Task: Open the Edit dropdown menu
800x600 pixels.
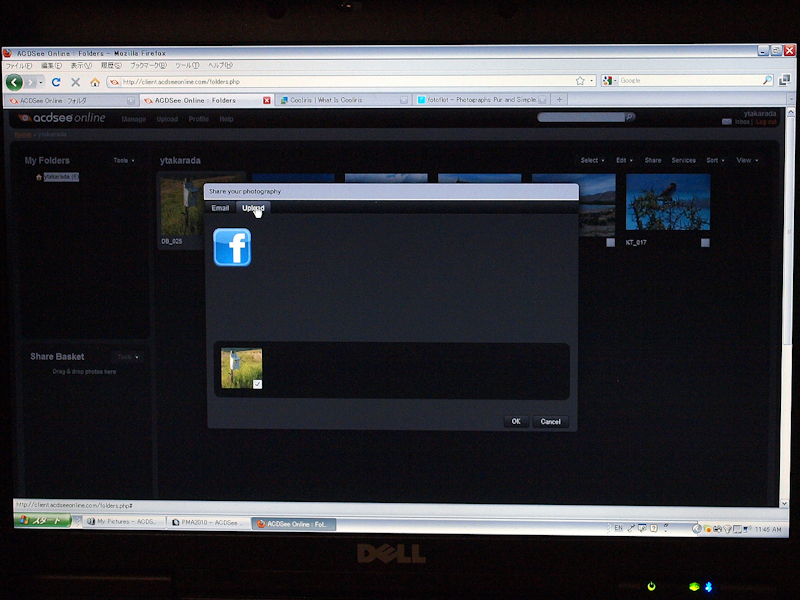Action: click(624, 160)
